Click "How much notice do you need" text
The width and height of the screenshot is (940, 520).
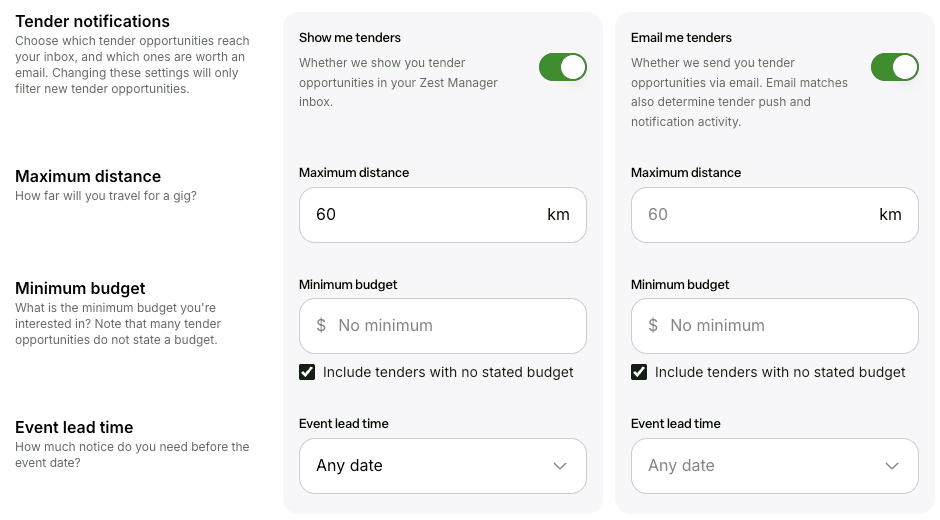coord(132,455)
